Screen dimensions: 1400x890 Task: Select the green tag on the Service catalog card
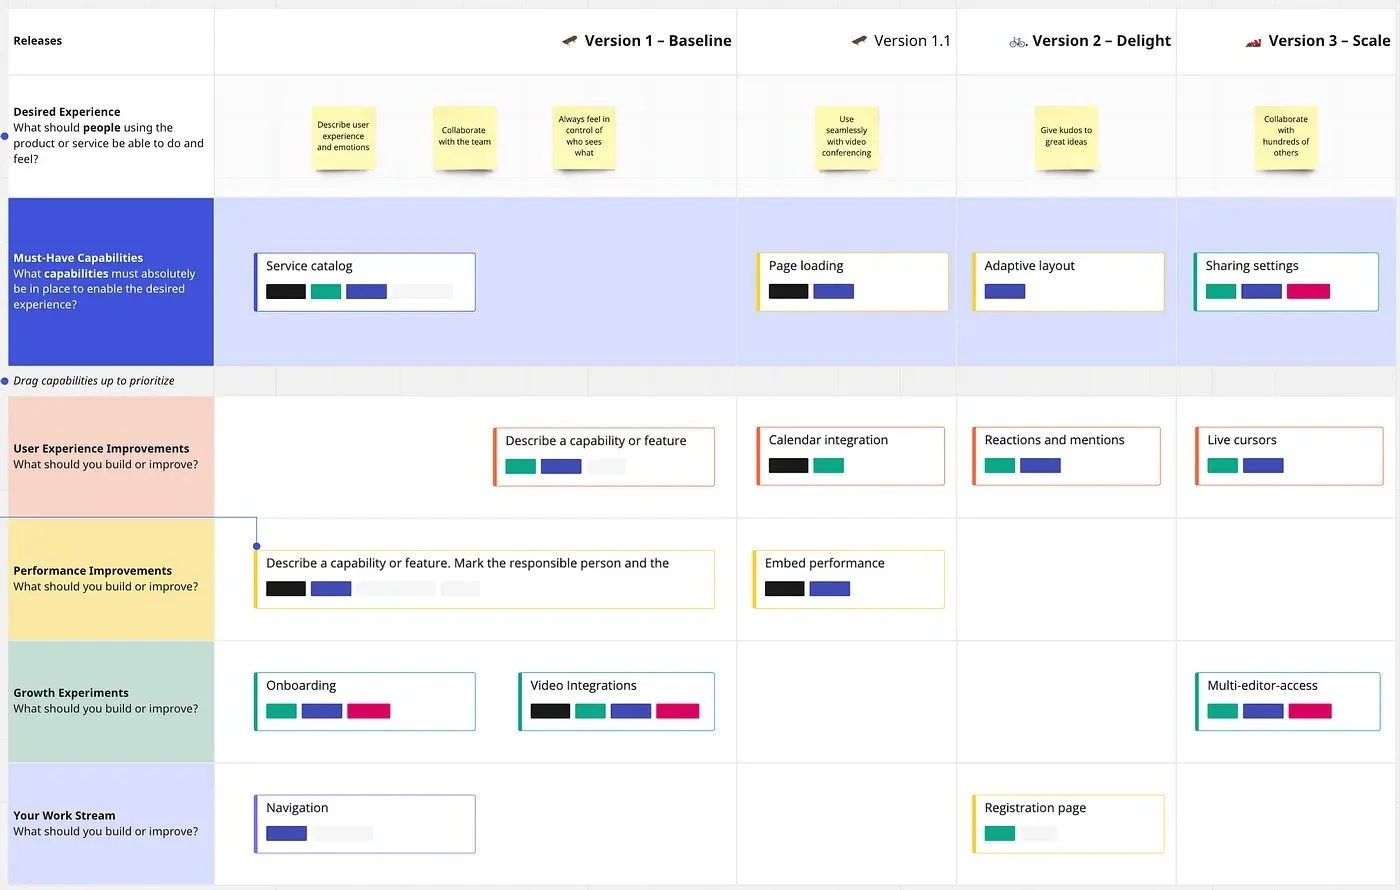[326, 291]
